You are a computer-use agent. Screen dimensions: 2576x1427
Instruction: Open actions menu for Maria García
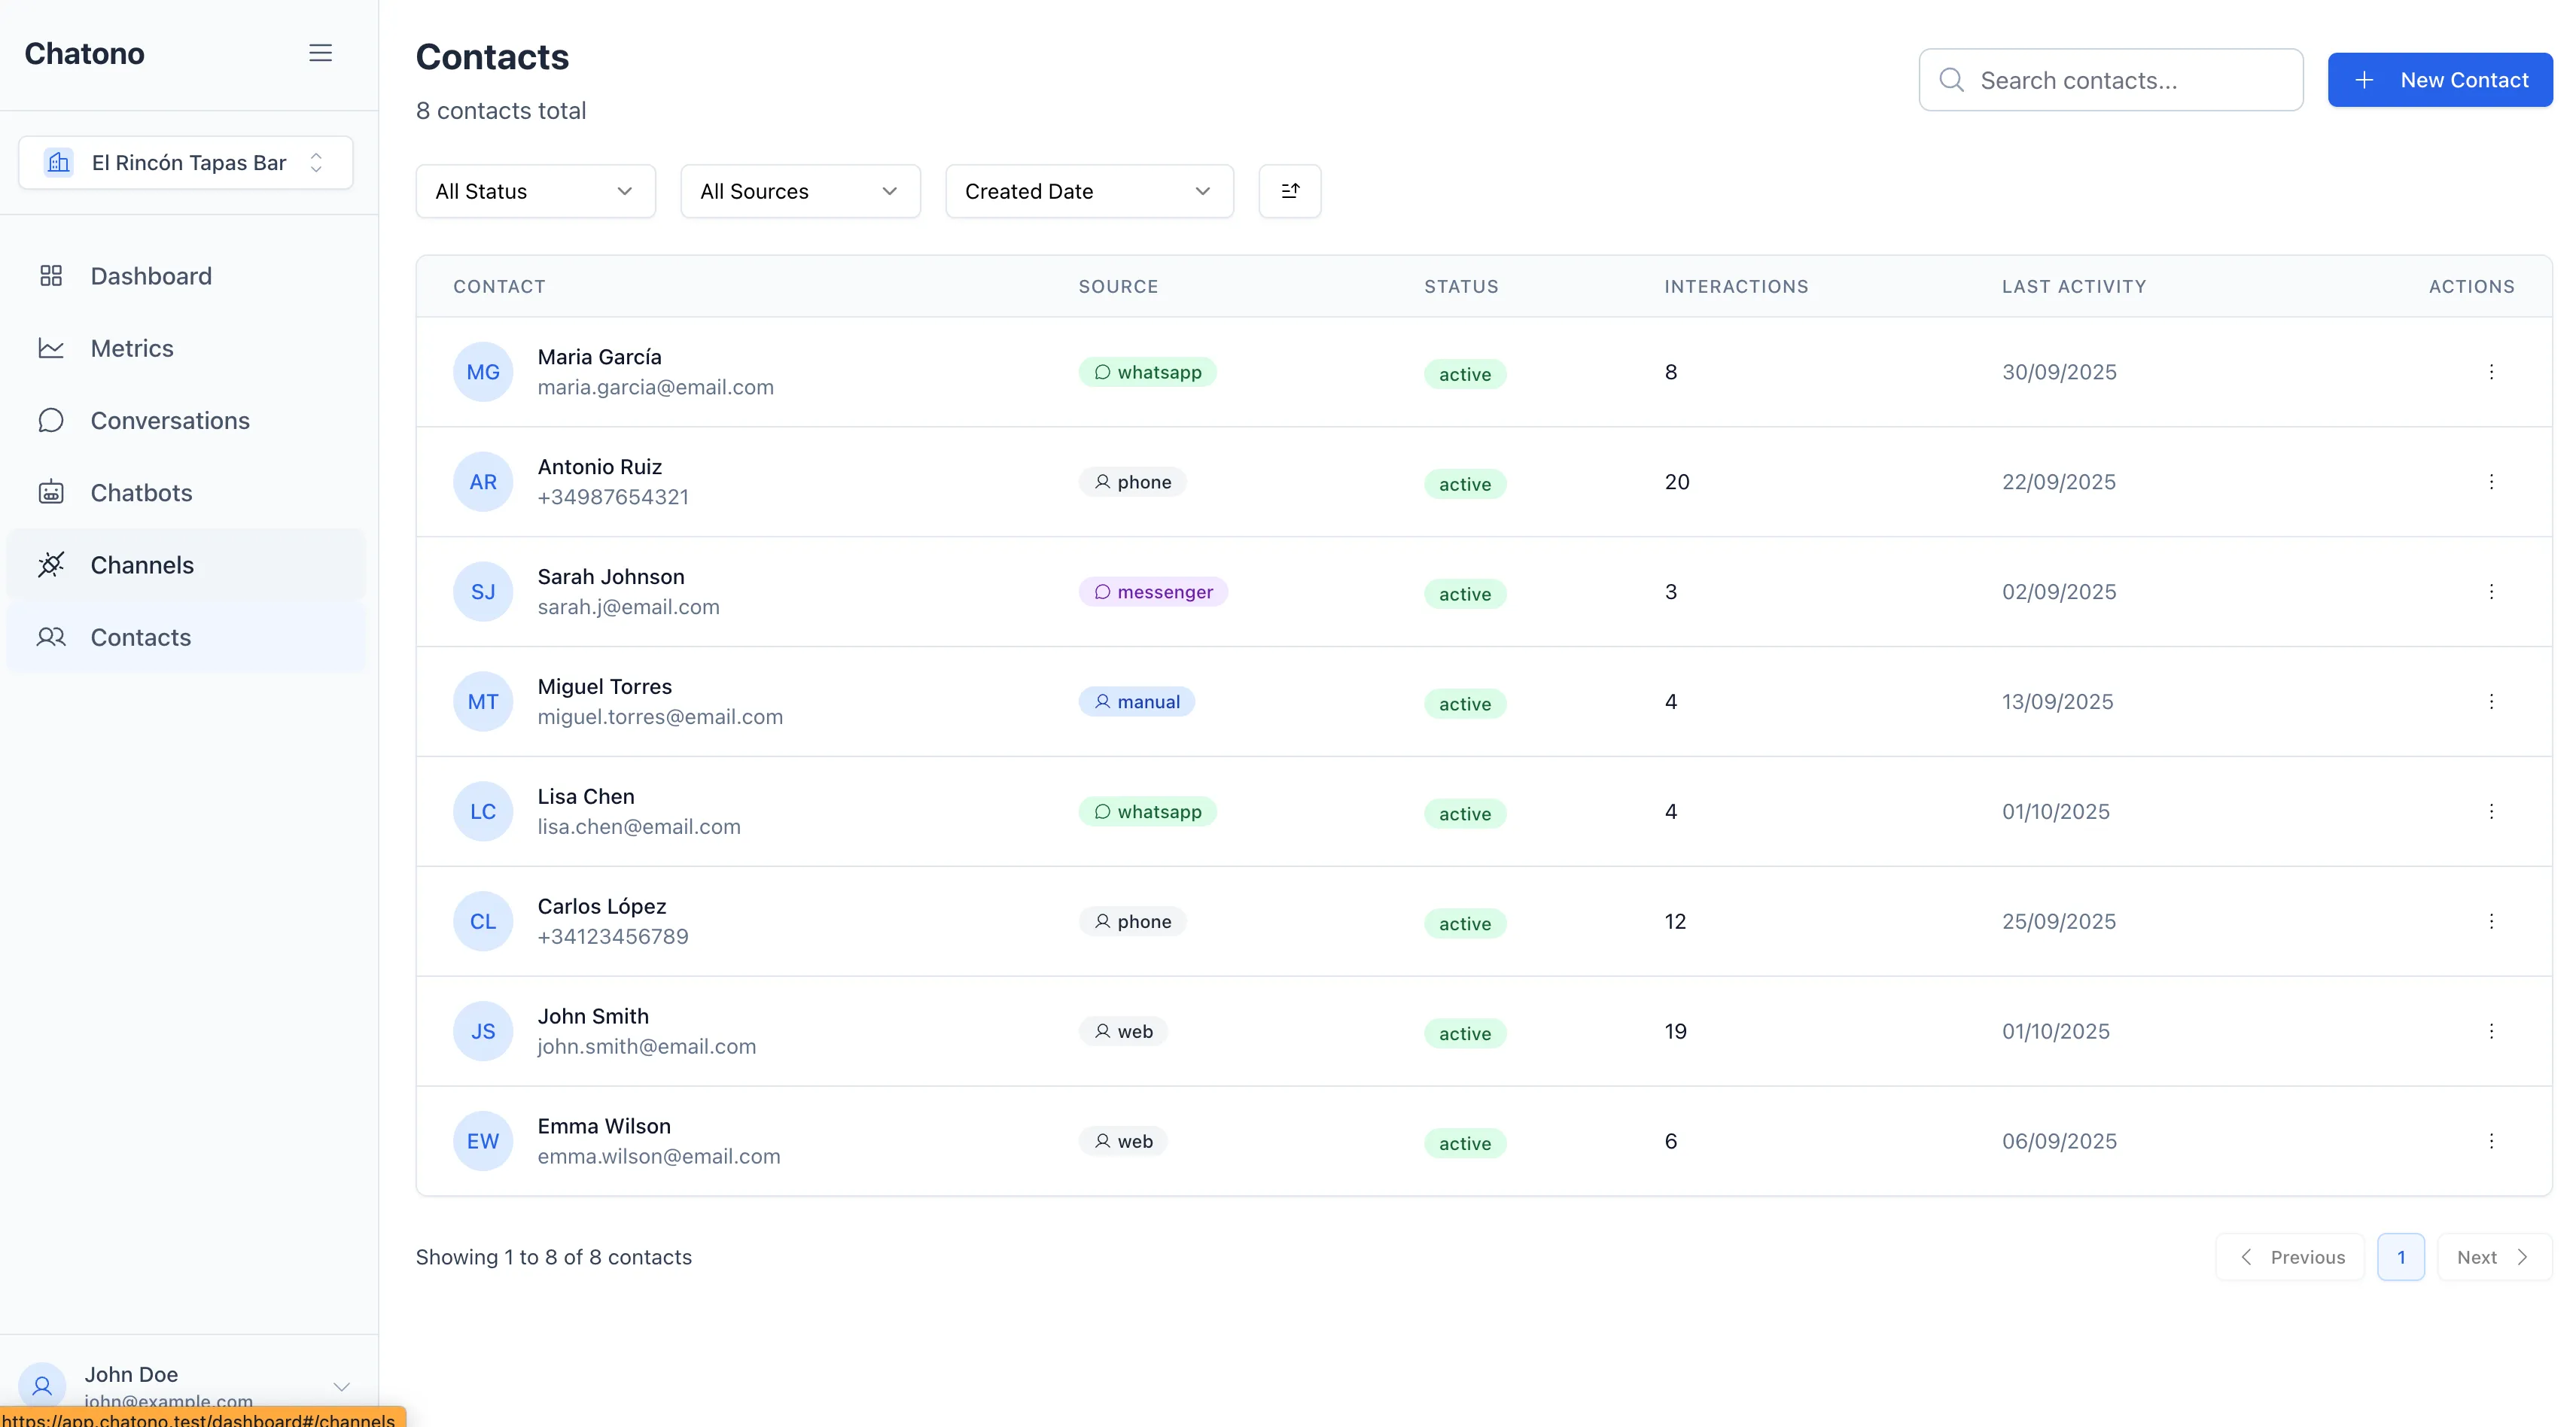point(2490,372)
